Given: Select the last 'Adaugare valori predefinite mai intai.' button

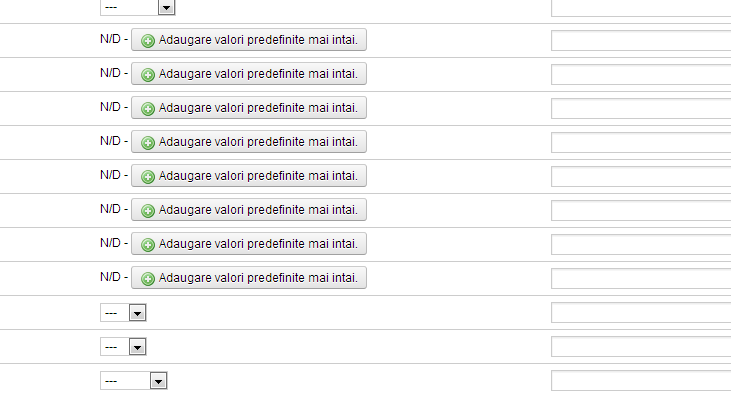Looking at the screenshot, I should (x=249, y=278).
